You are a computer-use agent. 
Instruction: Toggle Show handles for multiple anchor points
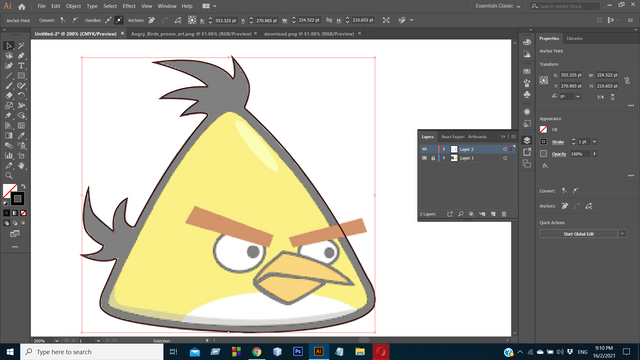click(x=108, y=20)
